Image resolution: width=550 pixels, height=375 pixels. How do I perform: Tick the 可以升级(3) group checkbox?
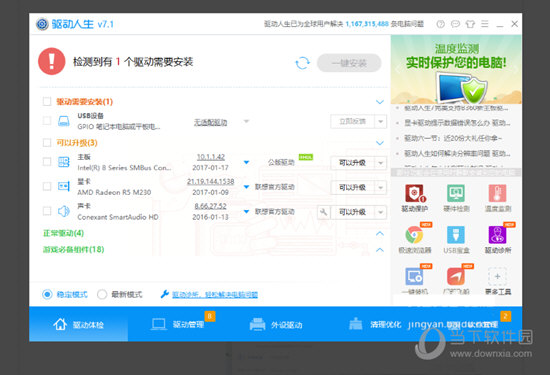click(47, 142)
